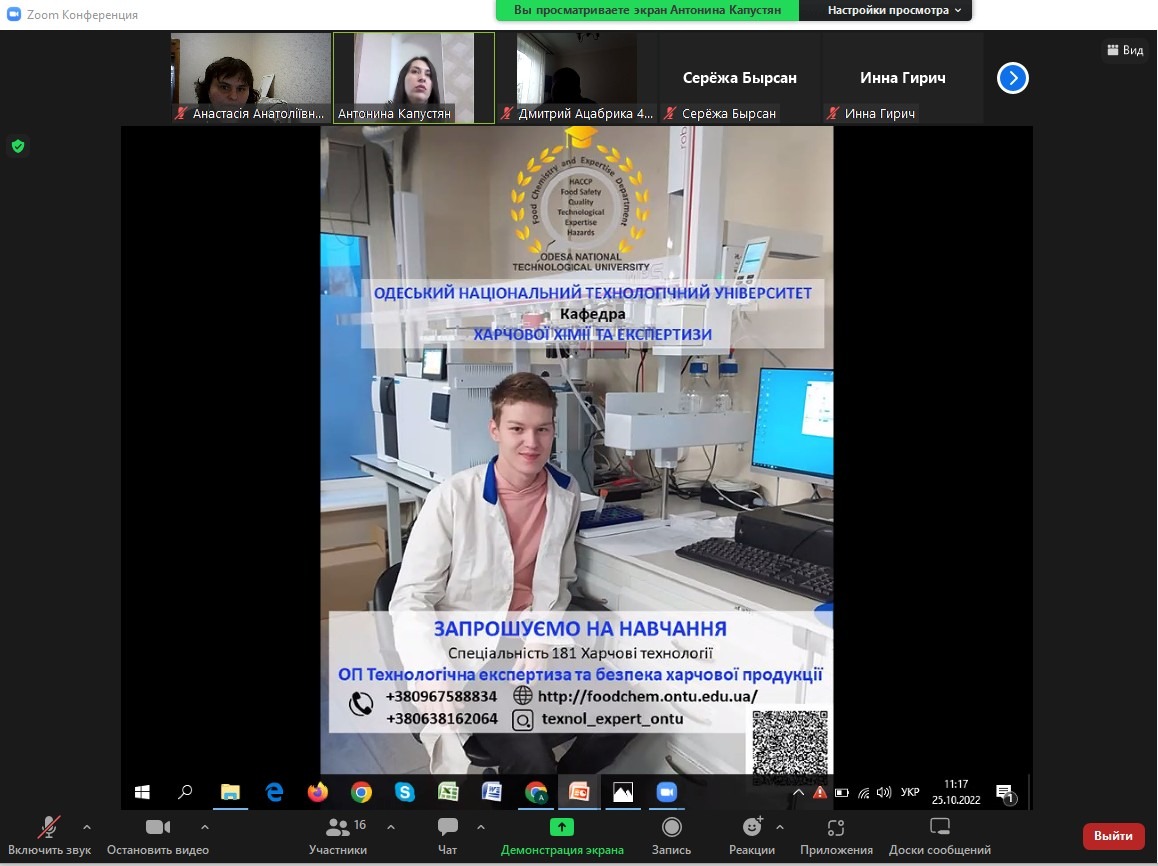Open second Chrome profile icon in taskbar
Viewport: 1158px width, 866px height.
pos(536,792)
